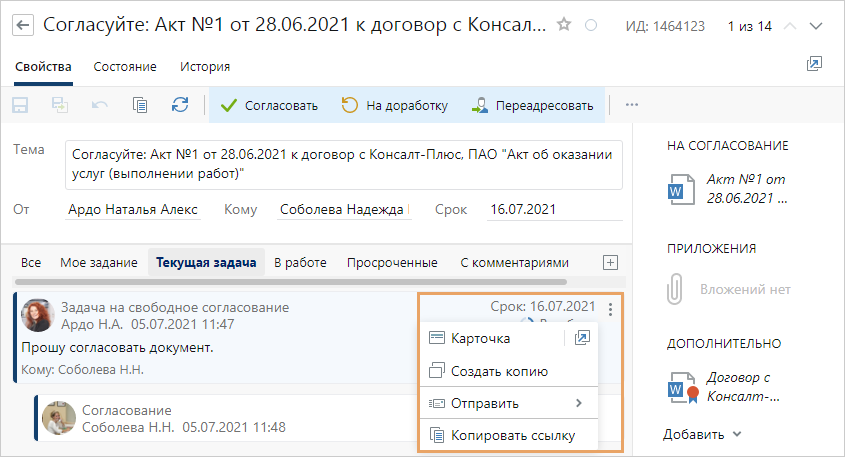Image resolution: width=845 pixels, height=457 pixels.
Task: Open task in new window icon below navigation
Action: click(x=814, y=64)
